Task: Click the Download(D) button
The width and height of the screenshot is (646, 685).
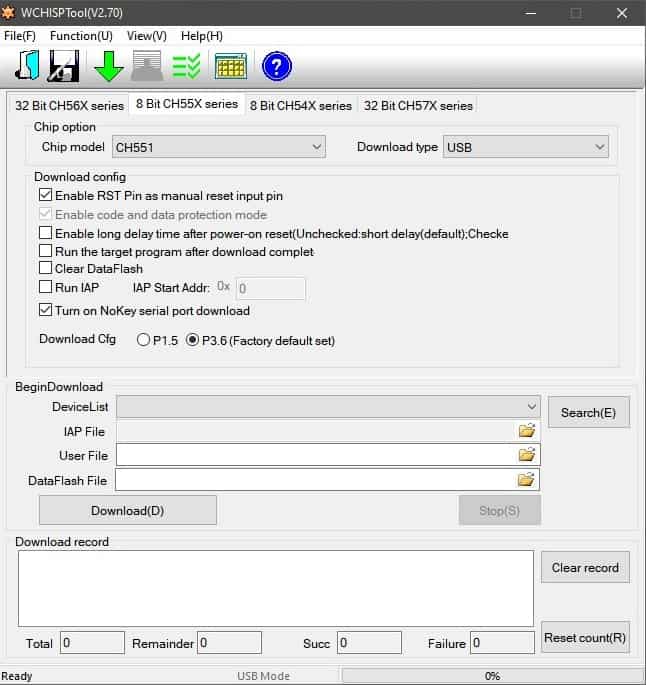Action: click(128, 510)
